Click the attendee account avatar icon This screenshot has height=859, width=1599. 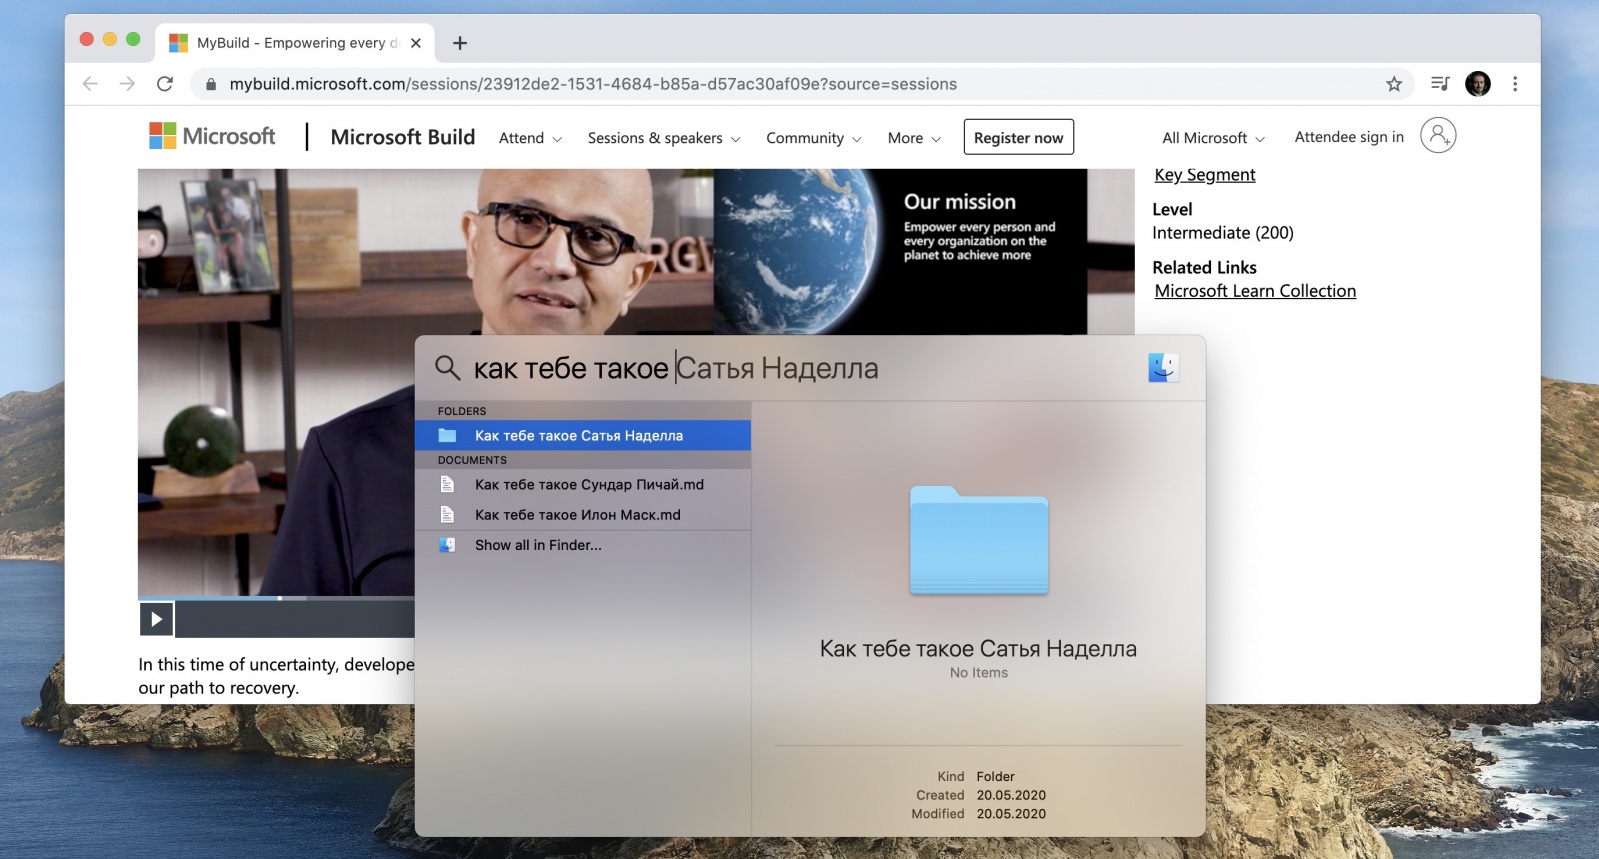point(1438,135)
